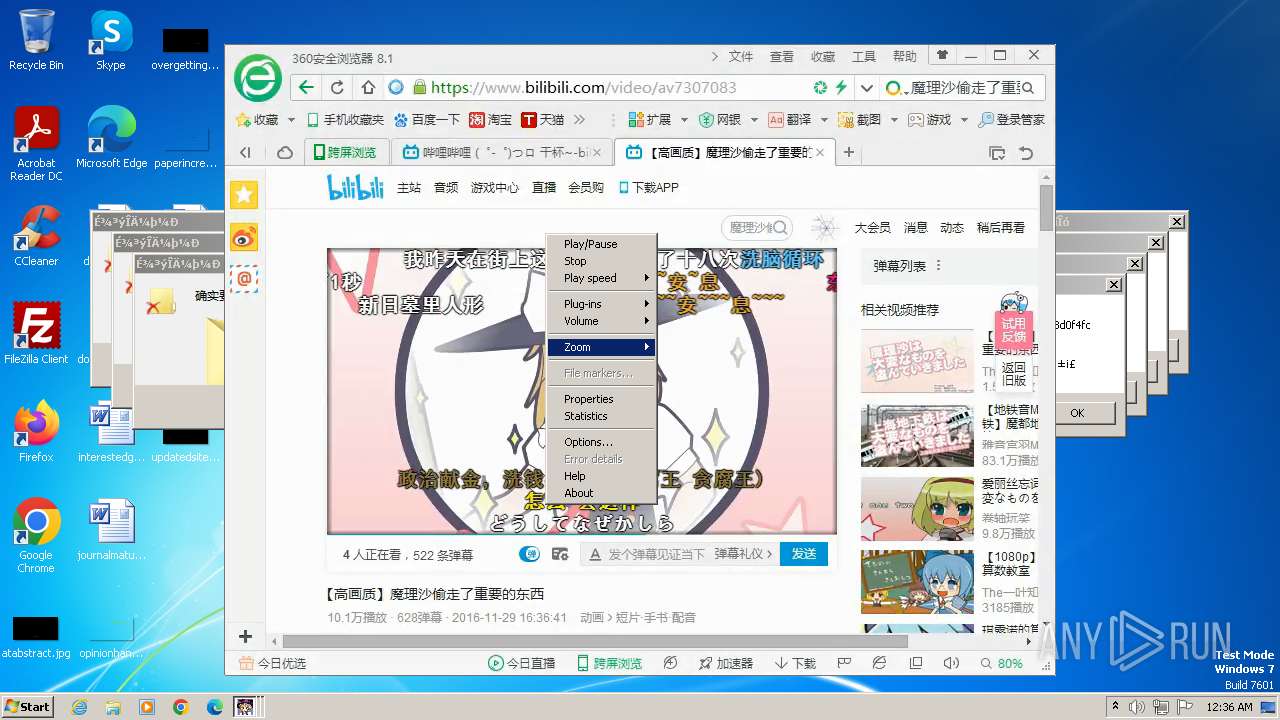The height and width of the screenshot is (720, 1280).
Task: Click 下载APP link in bilibili header
Action: pyautogui.click(x=649, y=187)
